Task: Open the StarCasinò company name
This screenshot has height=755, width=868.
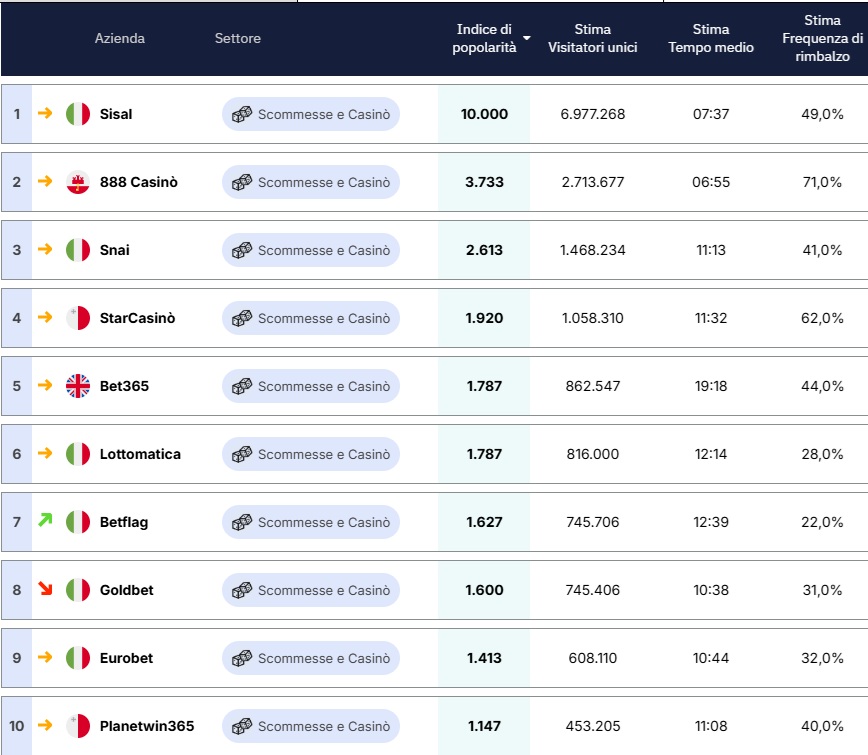Action: (137, 318)
